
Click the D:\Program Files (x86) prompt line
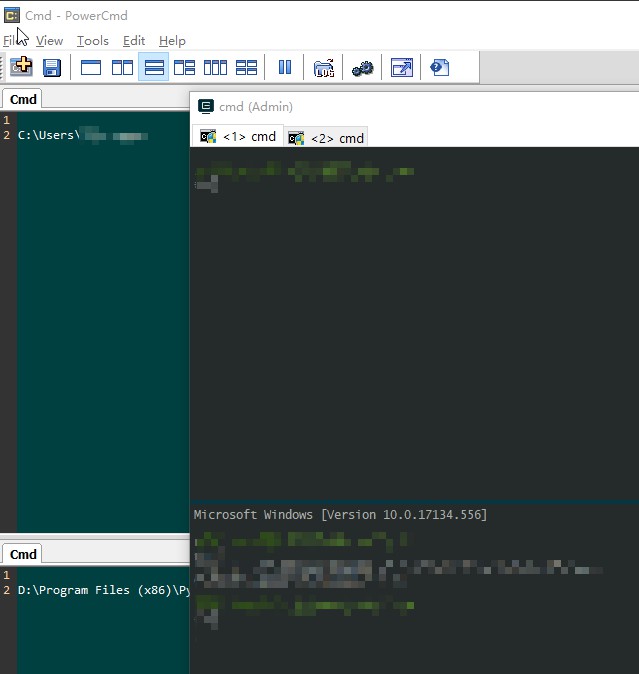pyautogui.click(x=102, y=590)
